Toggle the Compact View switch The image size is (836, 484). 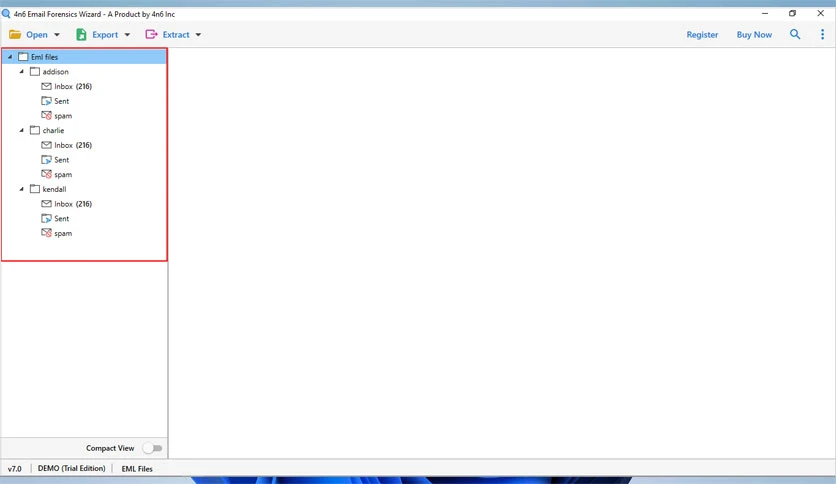[152, 448]
